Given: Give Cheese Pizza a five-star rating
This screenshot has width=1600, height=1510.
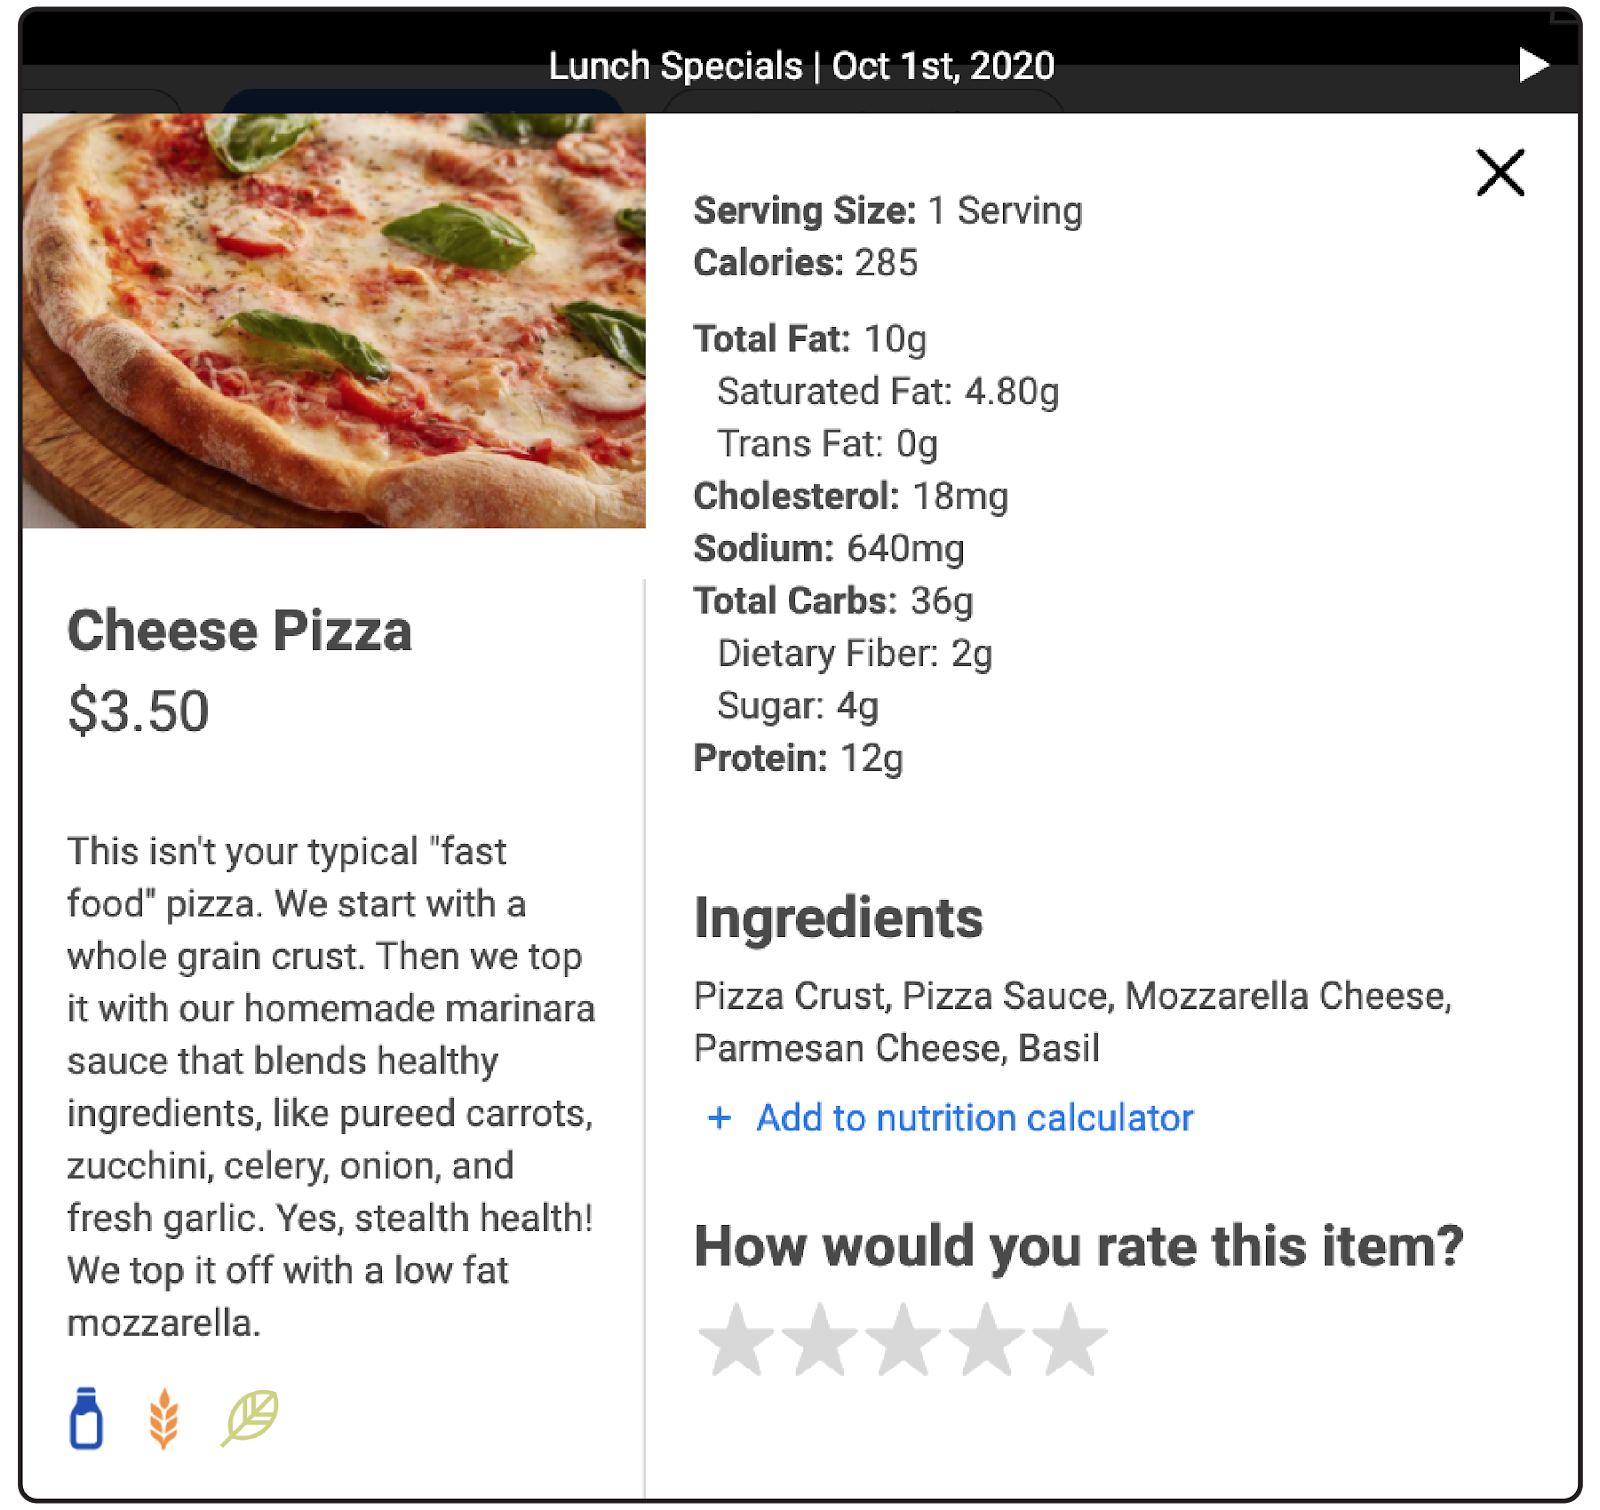Looking at the screenshot, I should (1069, 1339).
